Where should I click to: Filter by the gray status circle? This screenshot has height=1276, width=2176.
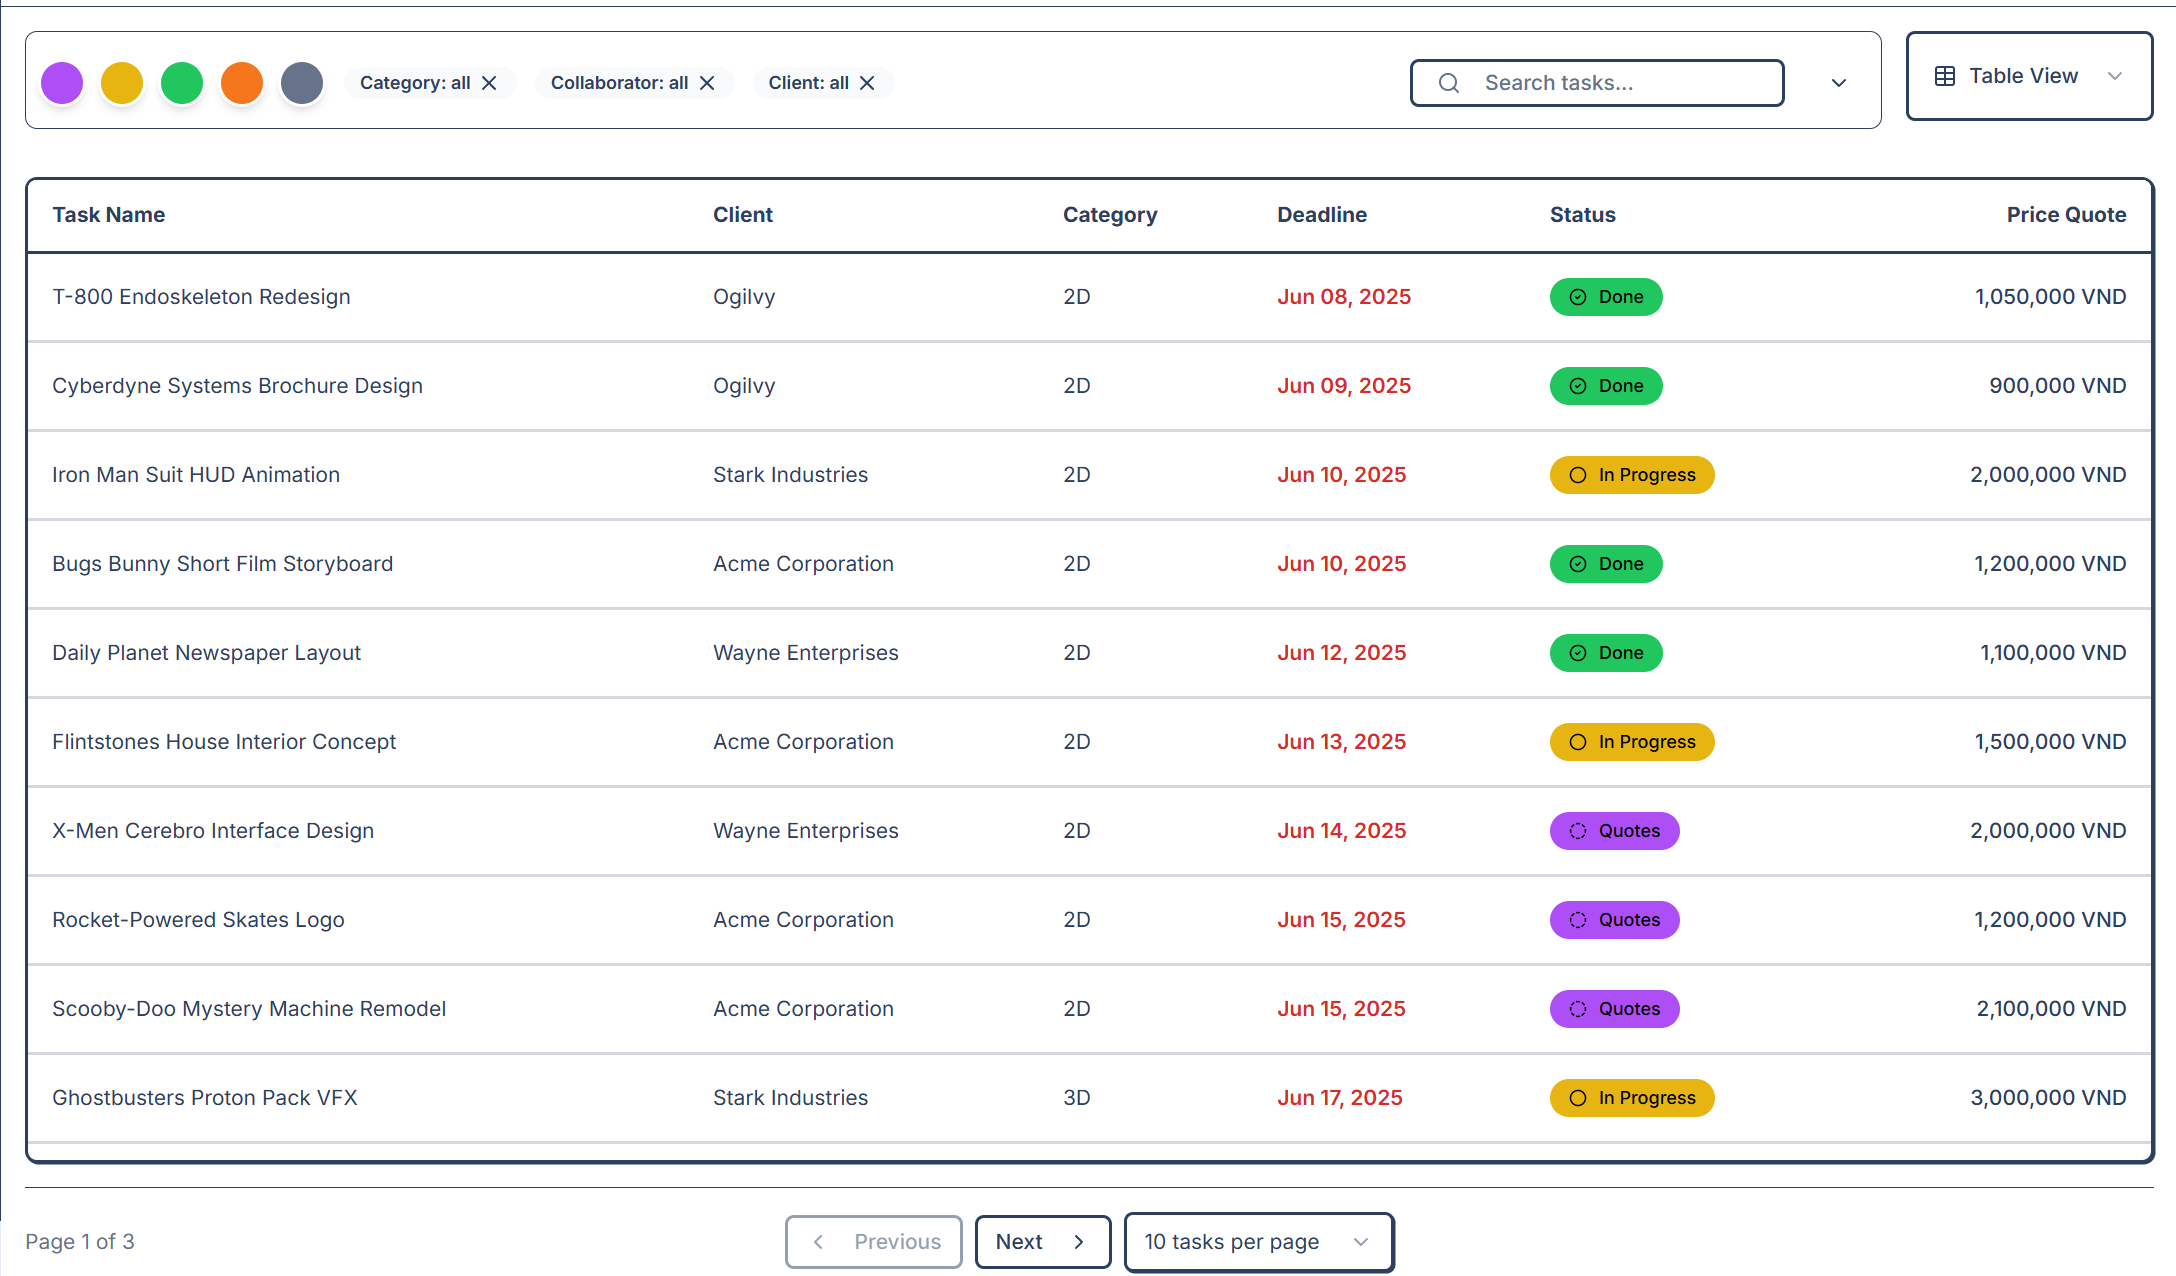[302, 83]
